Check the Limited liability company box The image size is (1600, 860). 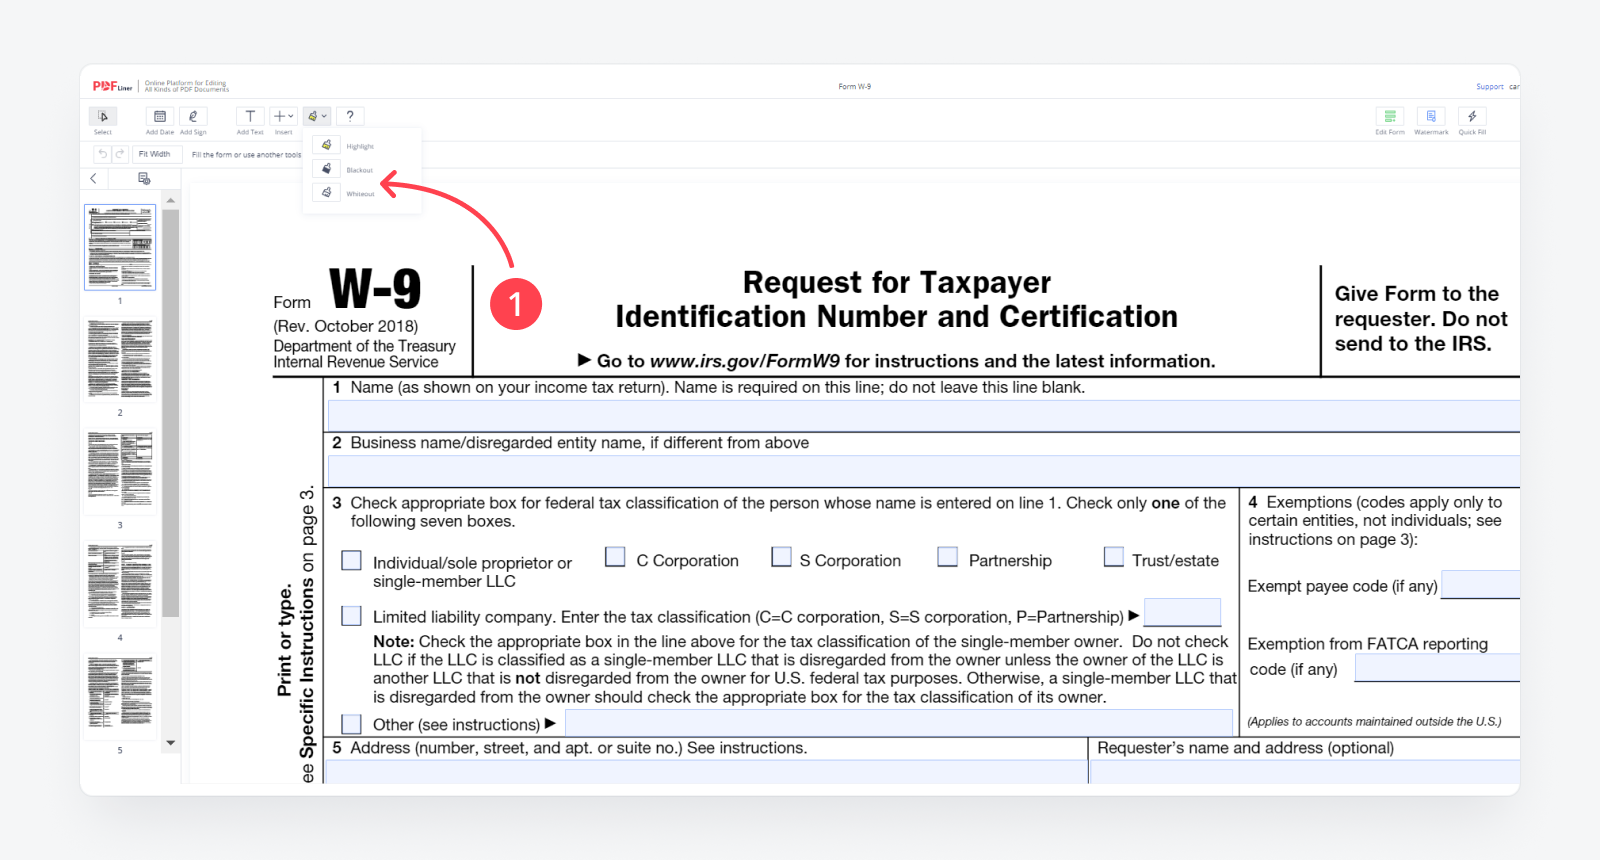[x=351, y=616]
